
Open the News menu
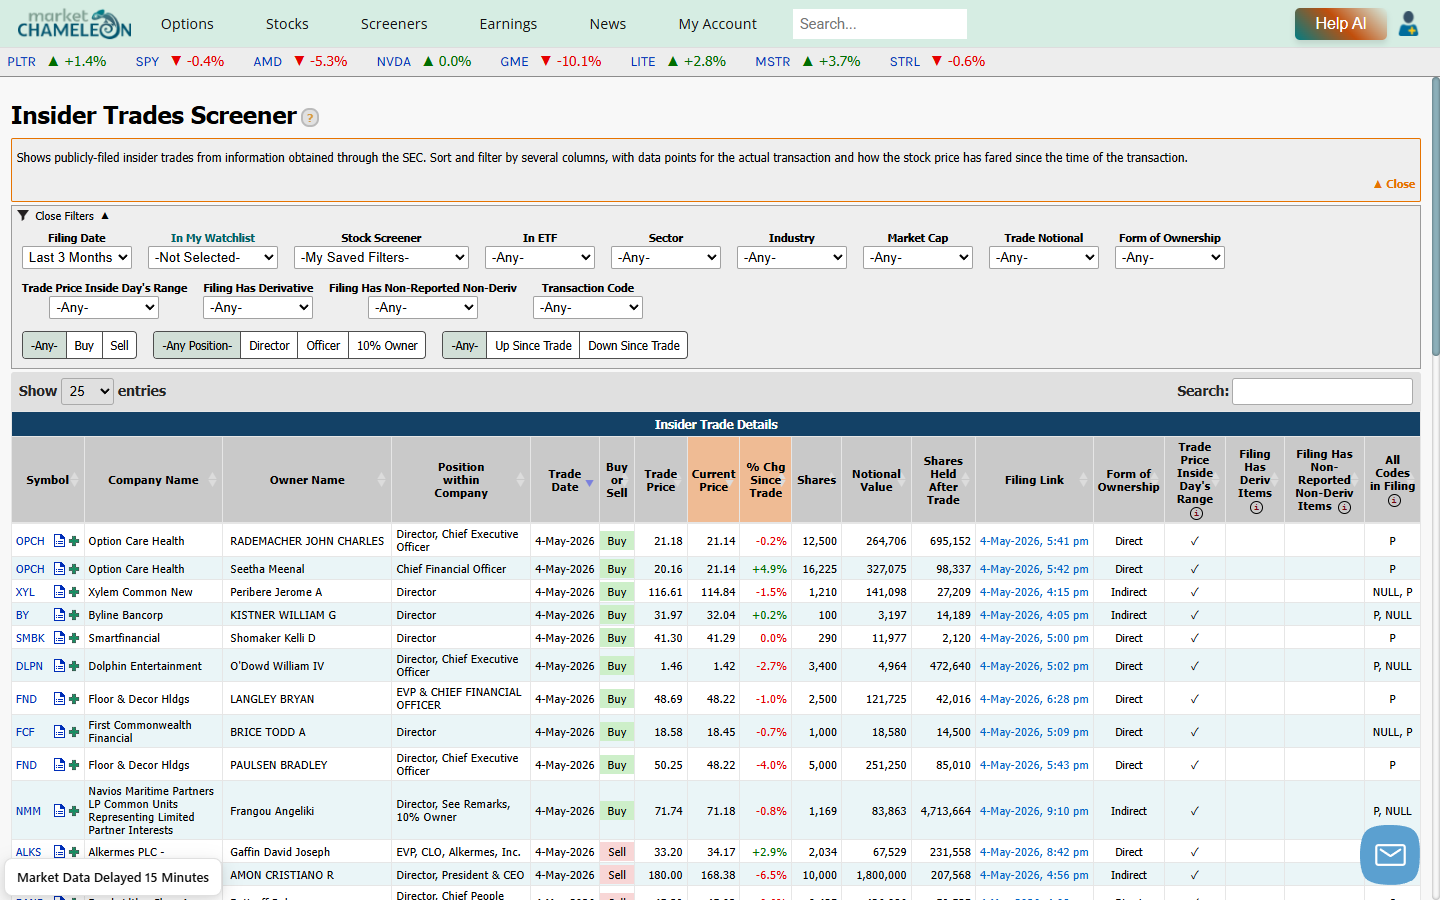[x=608, y=24]
